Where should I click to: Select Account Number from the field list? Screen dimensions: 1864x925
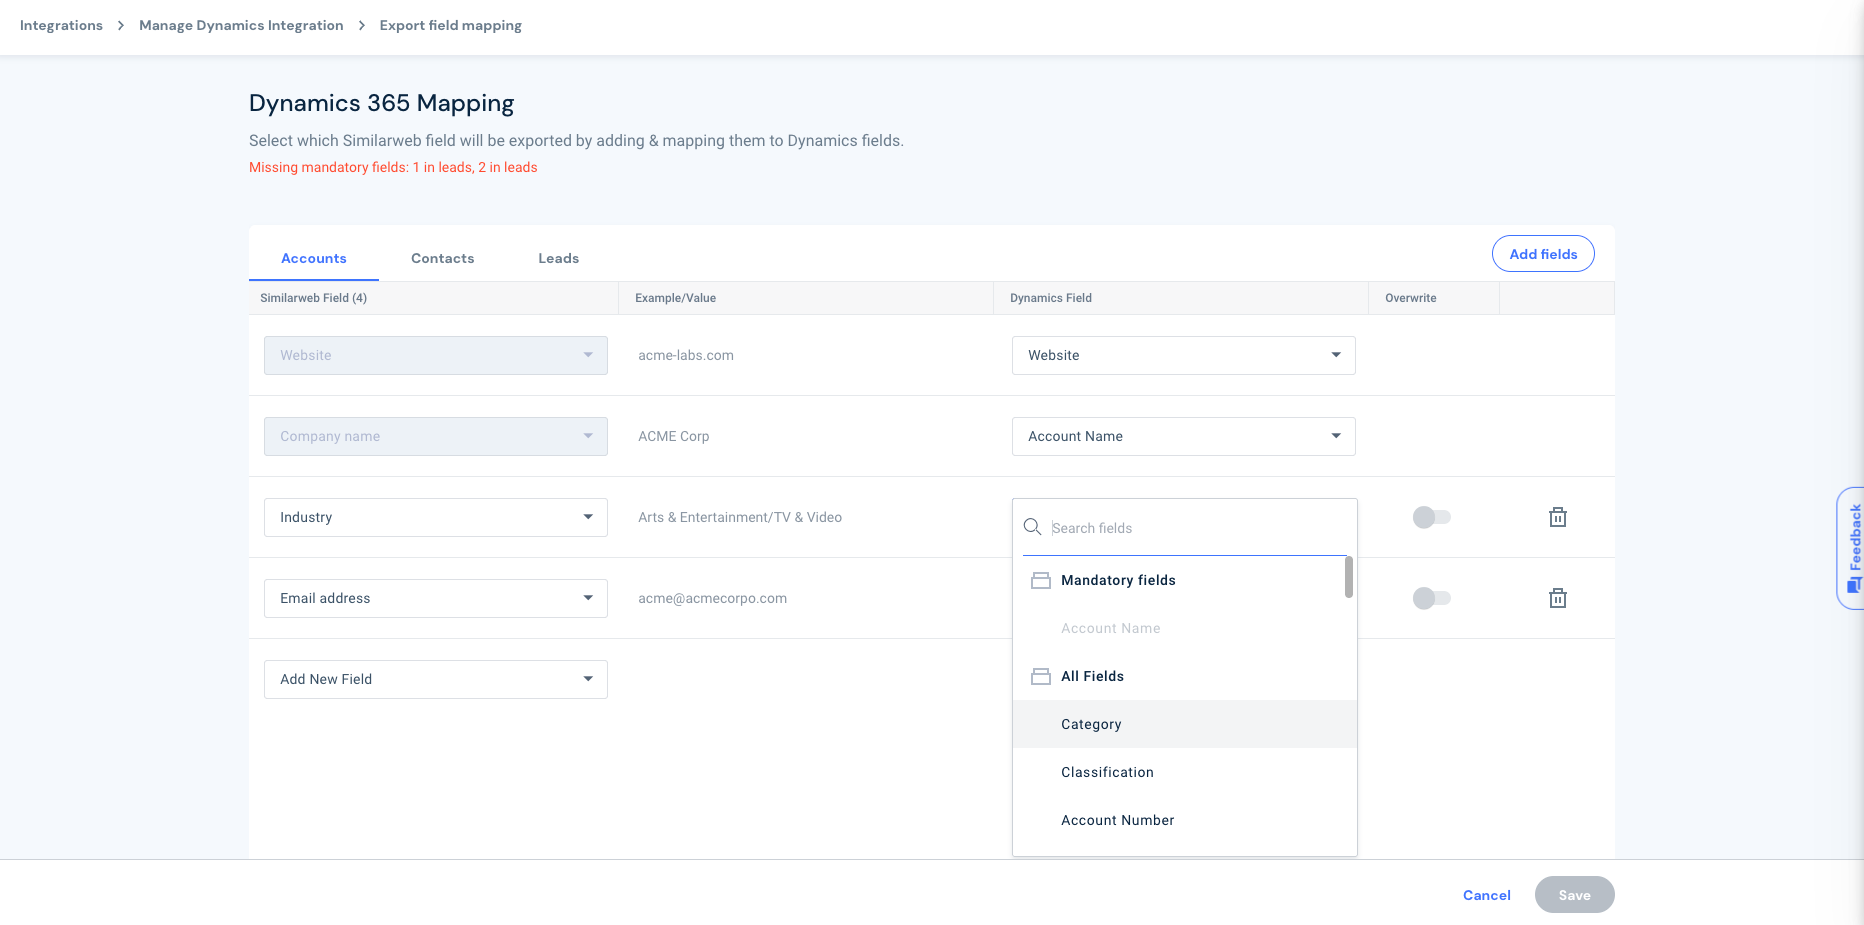1185,820
